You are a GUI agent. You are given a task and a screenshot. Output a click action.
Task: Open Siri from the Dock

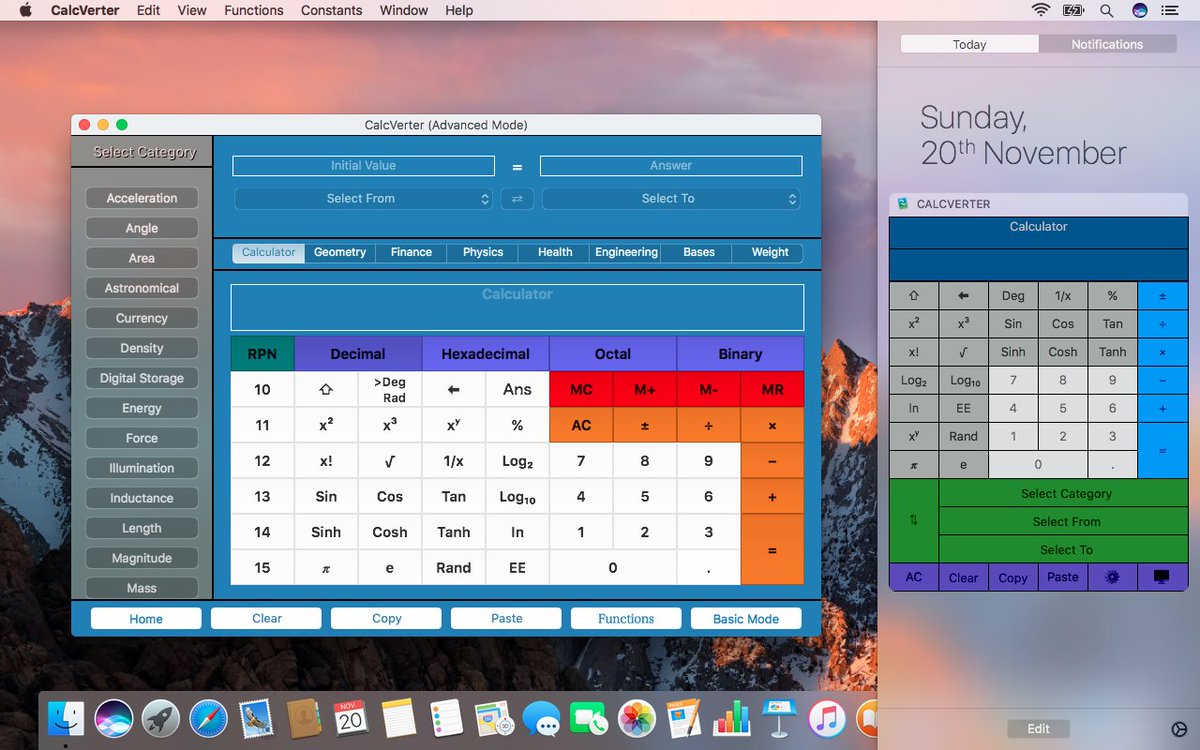pyautogui.click(x=114, y=718)
